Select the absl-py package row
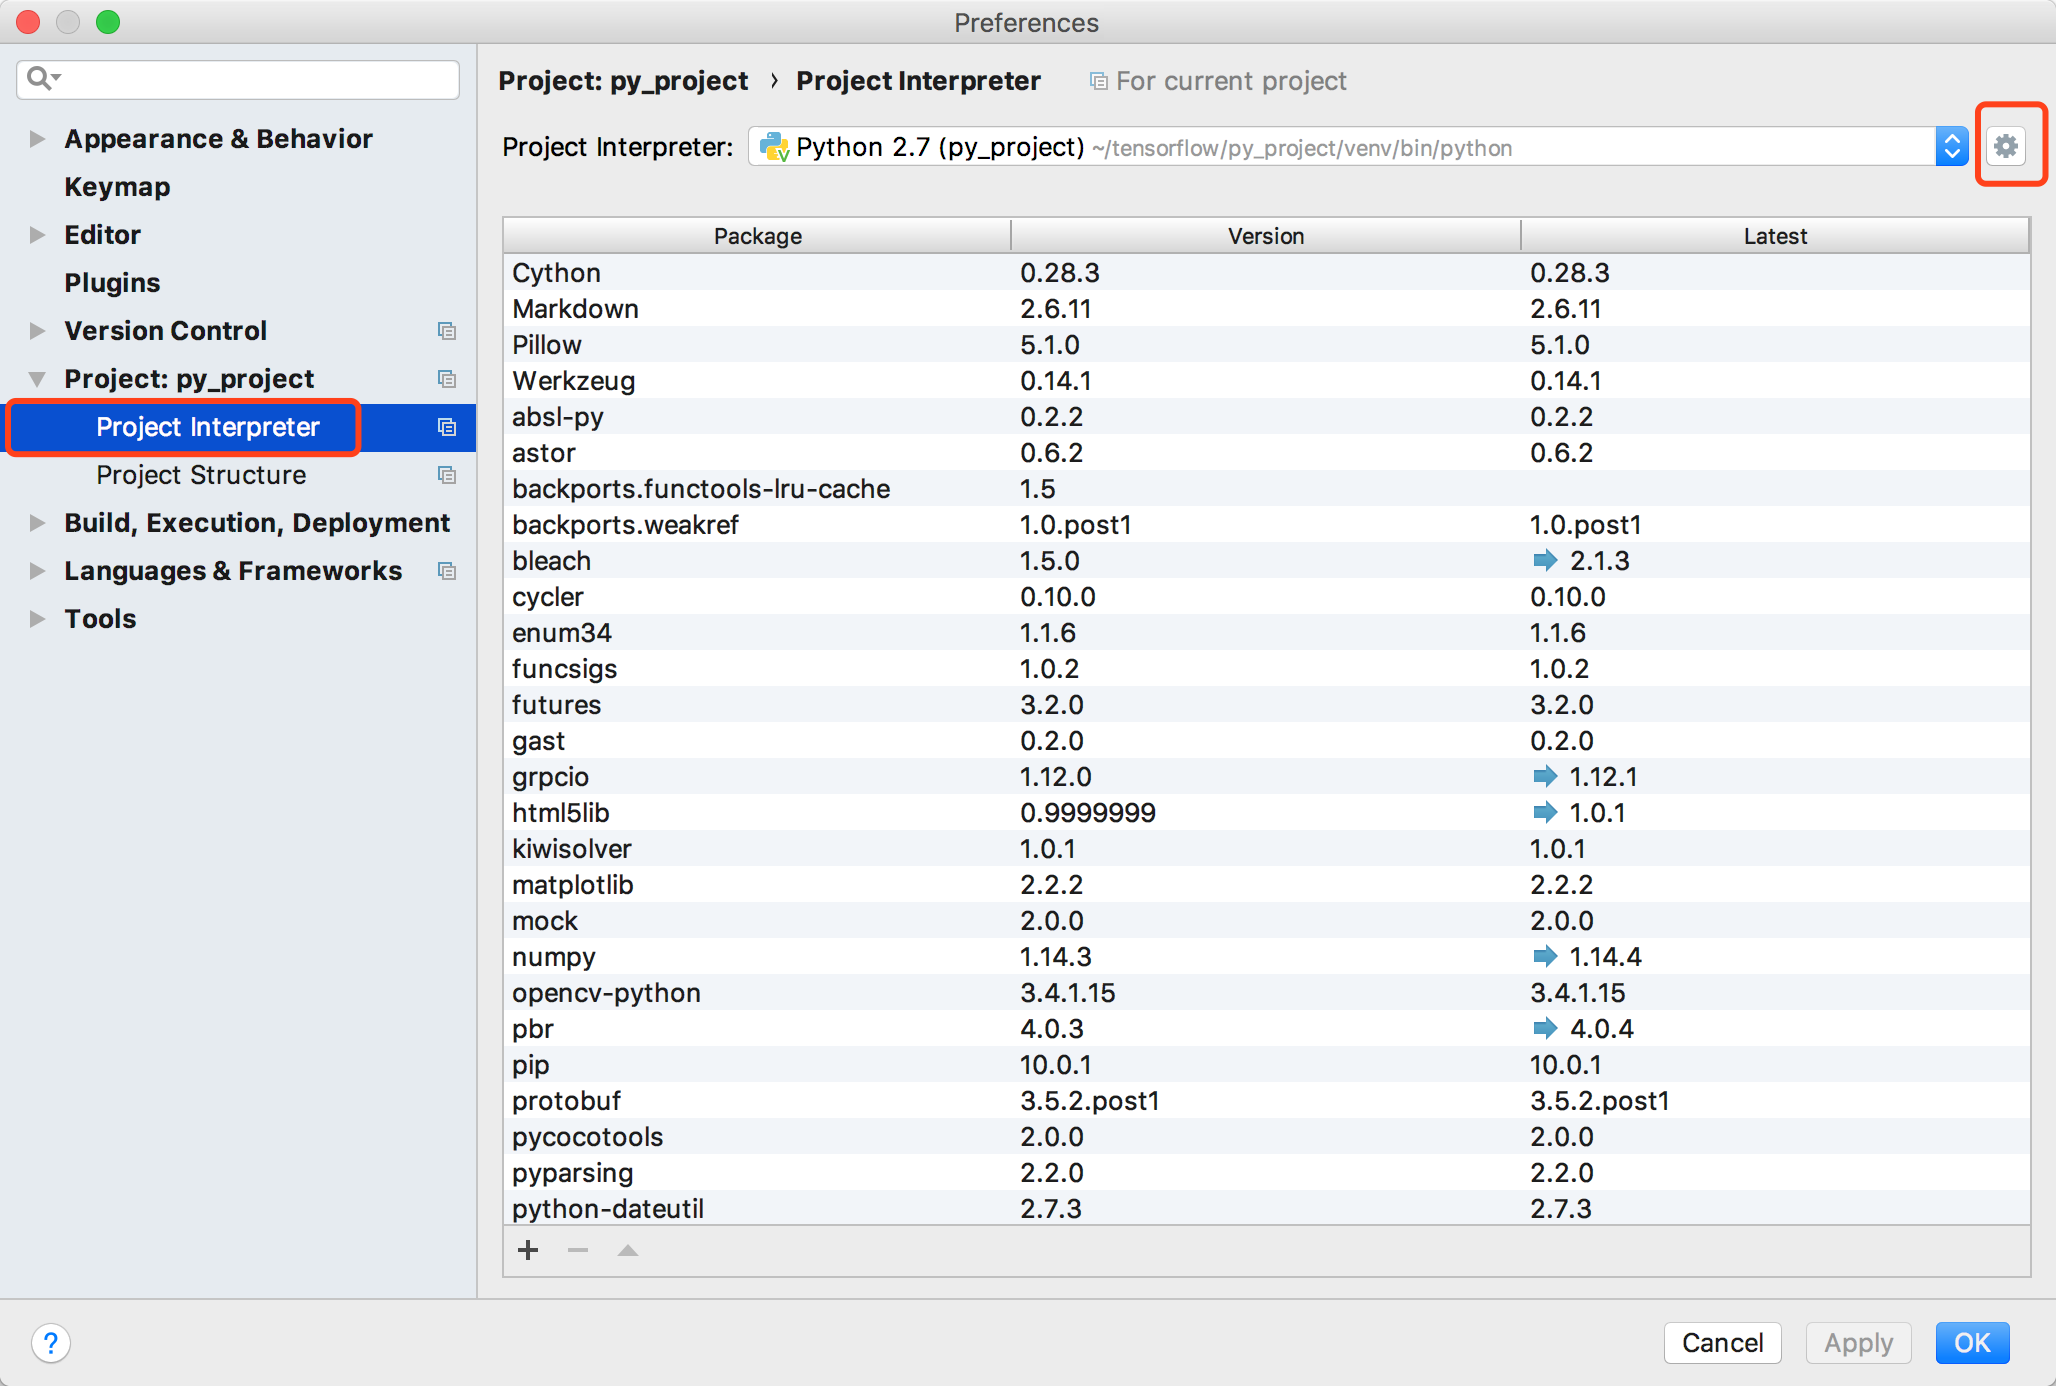The height and width of the screenshot is (1386, 2056). [1266, 416]
